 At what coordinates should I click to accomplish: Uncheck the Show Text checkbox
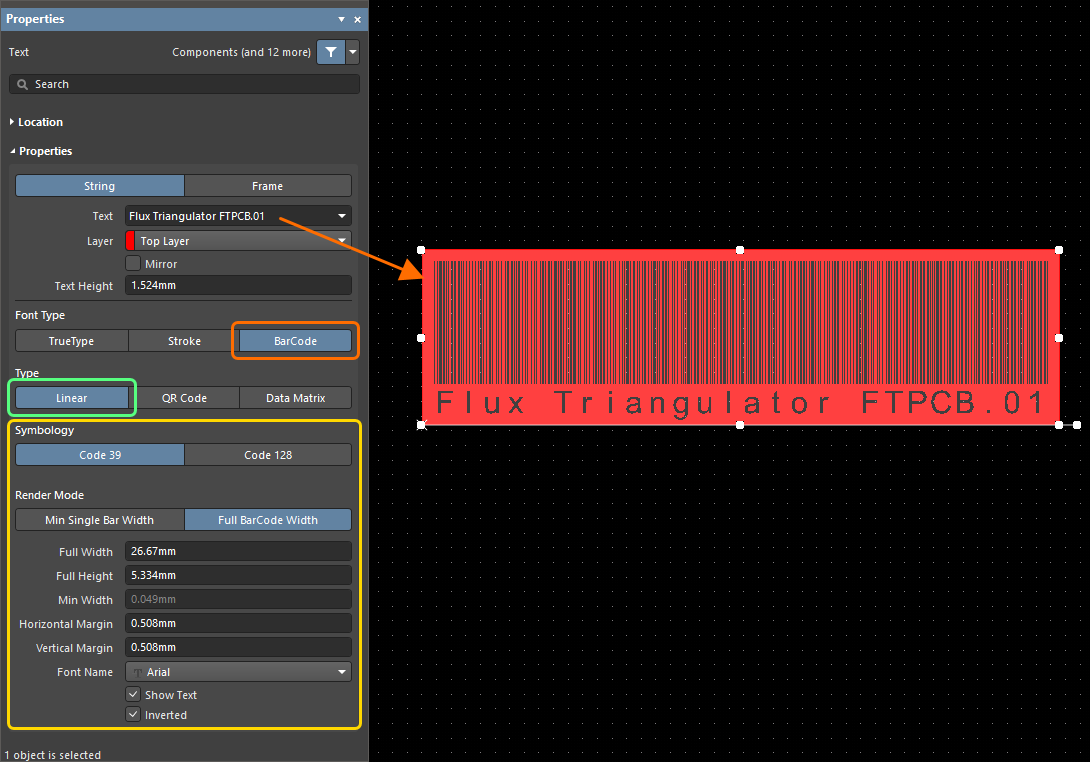click(x=133, y=695)
